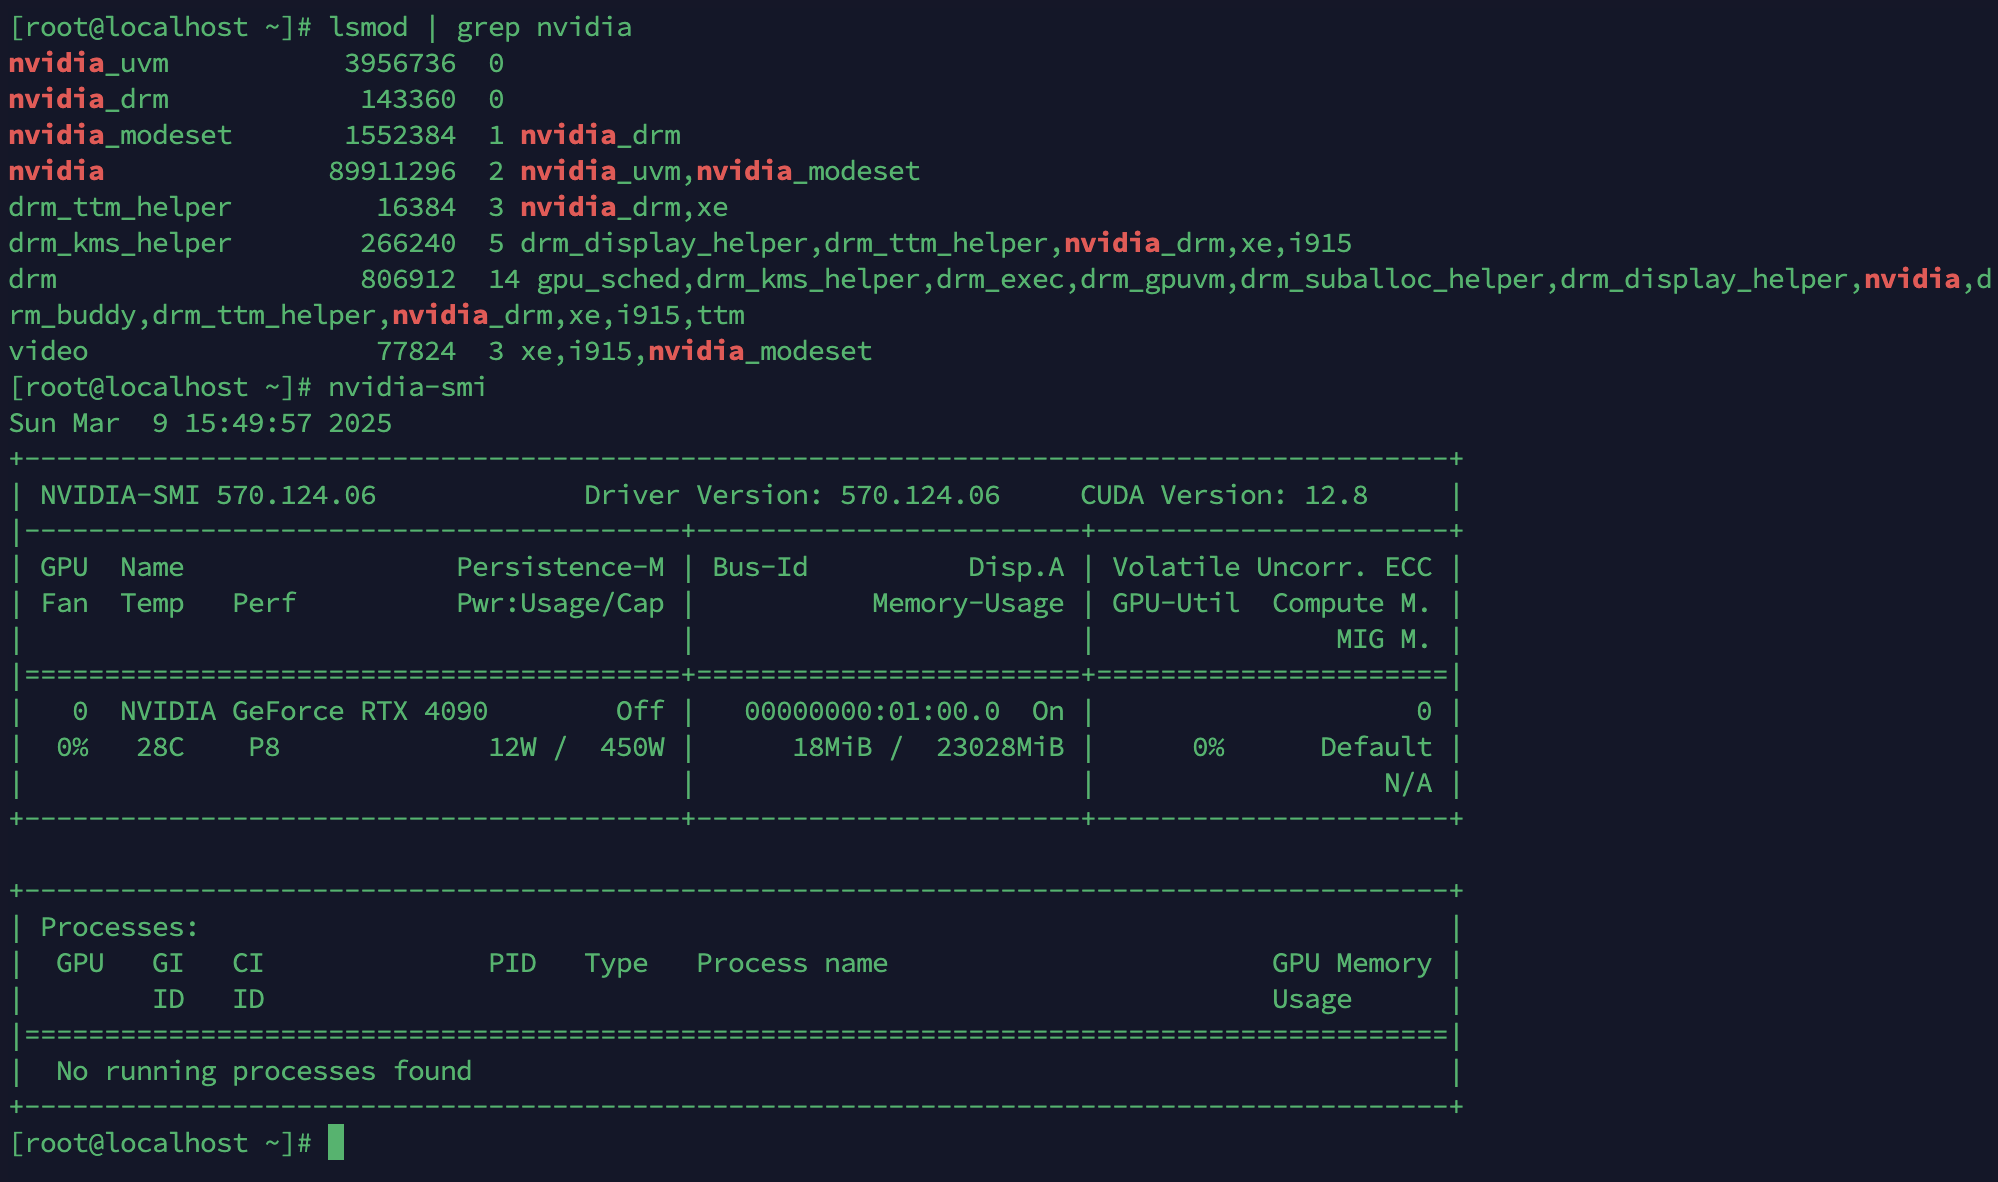This screenshot has width=1998, height=1182.
Task: Select the nvidia_modeset module row name
Action: [x=121, y=135]
